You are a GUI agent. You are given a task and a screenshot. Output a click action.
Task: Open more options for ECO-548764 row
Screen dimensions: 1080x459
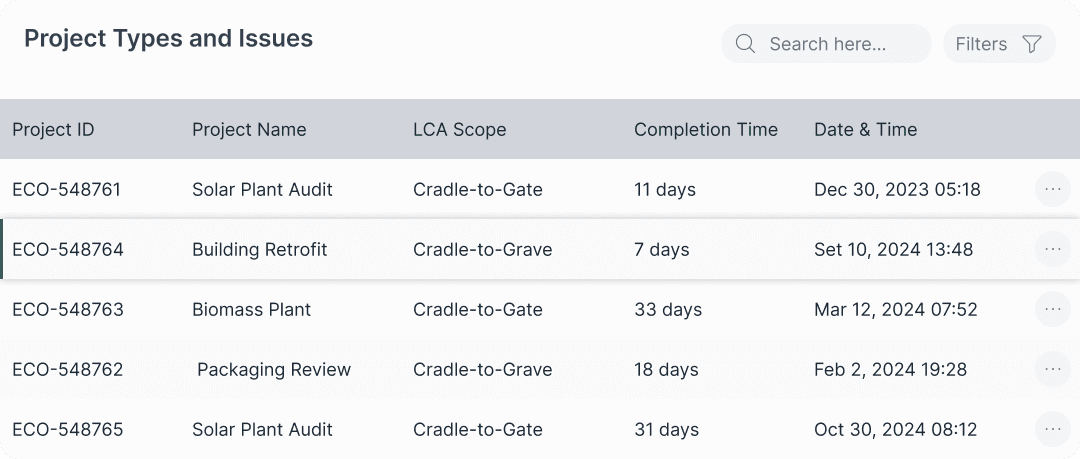(x=1052, y=249)
